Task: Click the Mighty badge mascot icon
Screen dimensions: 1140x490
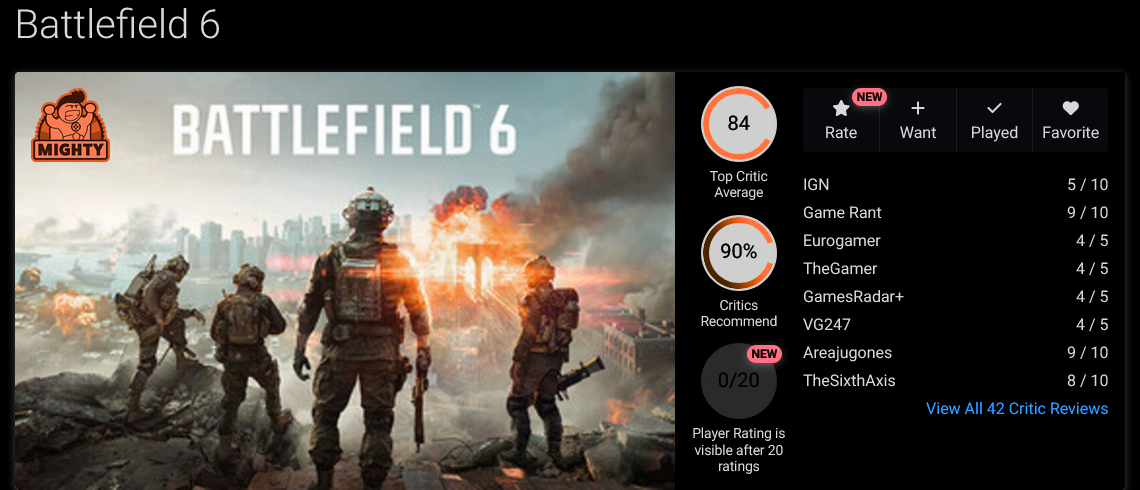Action: coord(71,125)
